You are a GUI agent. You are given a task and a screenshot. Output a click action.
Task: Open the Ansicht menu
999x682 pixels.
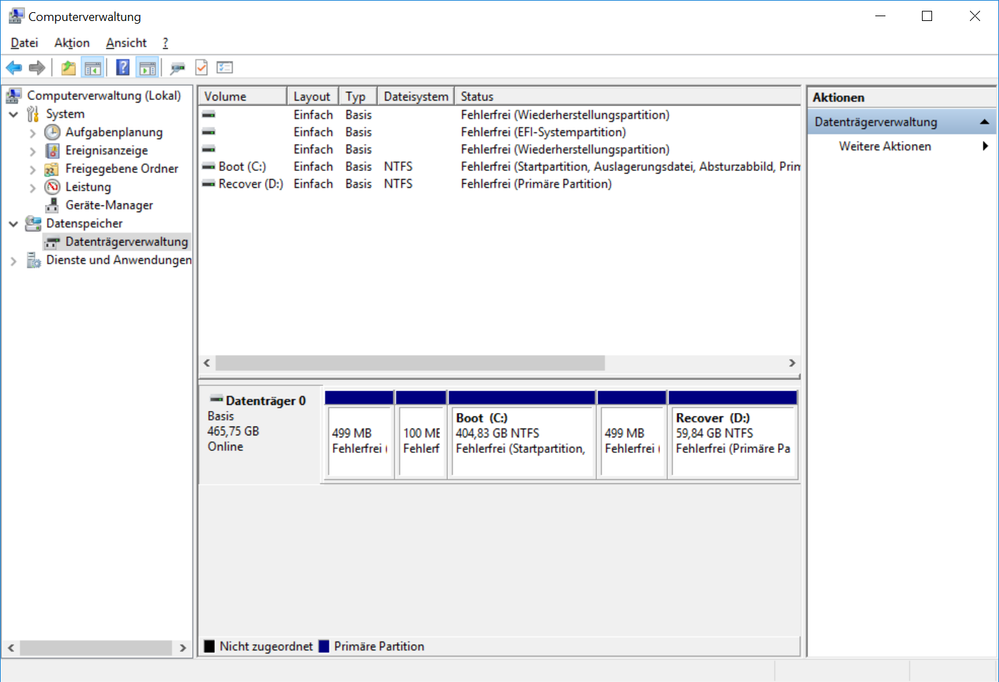point(126,43)
